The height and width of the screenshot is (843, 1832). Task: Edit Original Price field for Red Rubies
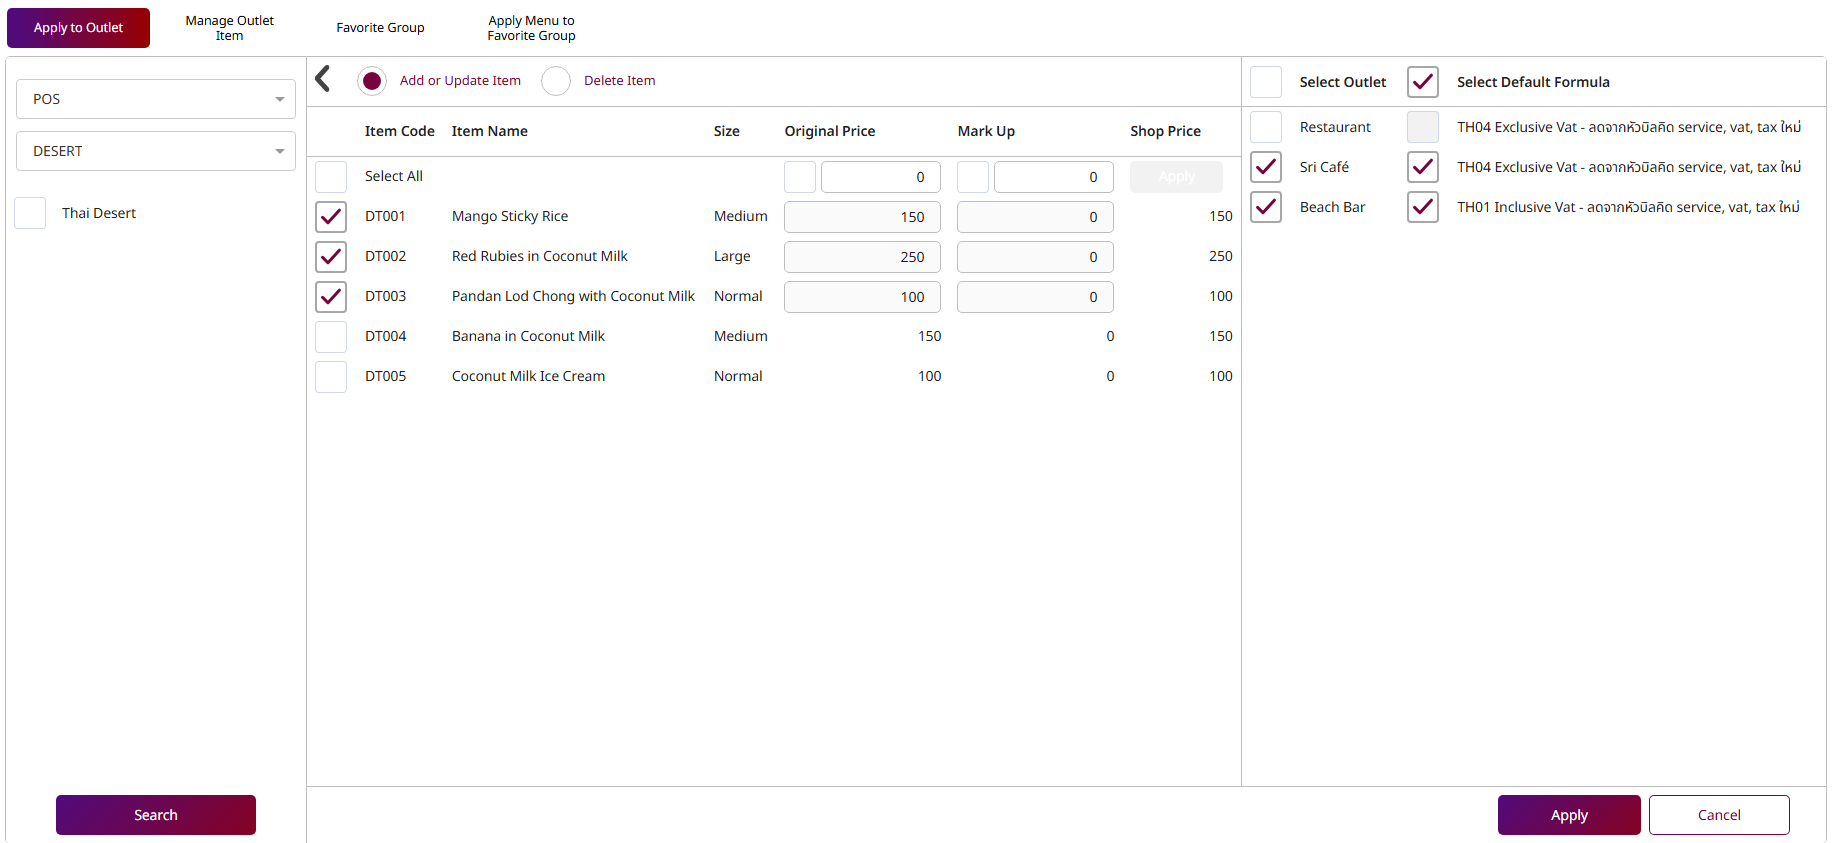pyautogui.click(x=862, y=257)
